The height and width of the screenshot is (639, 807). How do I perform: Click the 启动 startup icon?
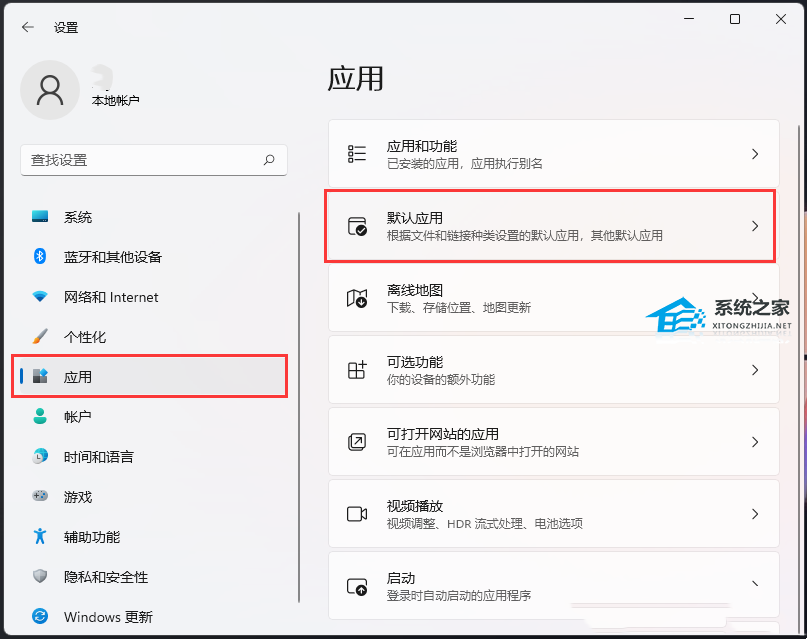[x=357, y=587]
